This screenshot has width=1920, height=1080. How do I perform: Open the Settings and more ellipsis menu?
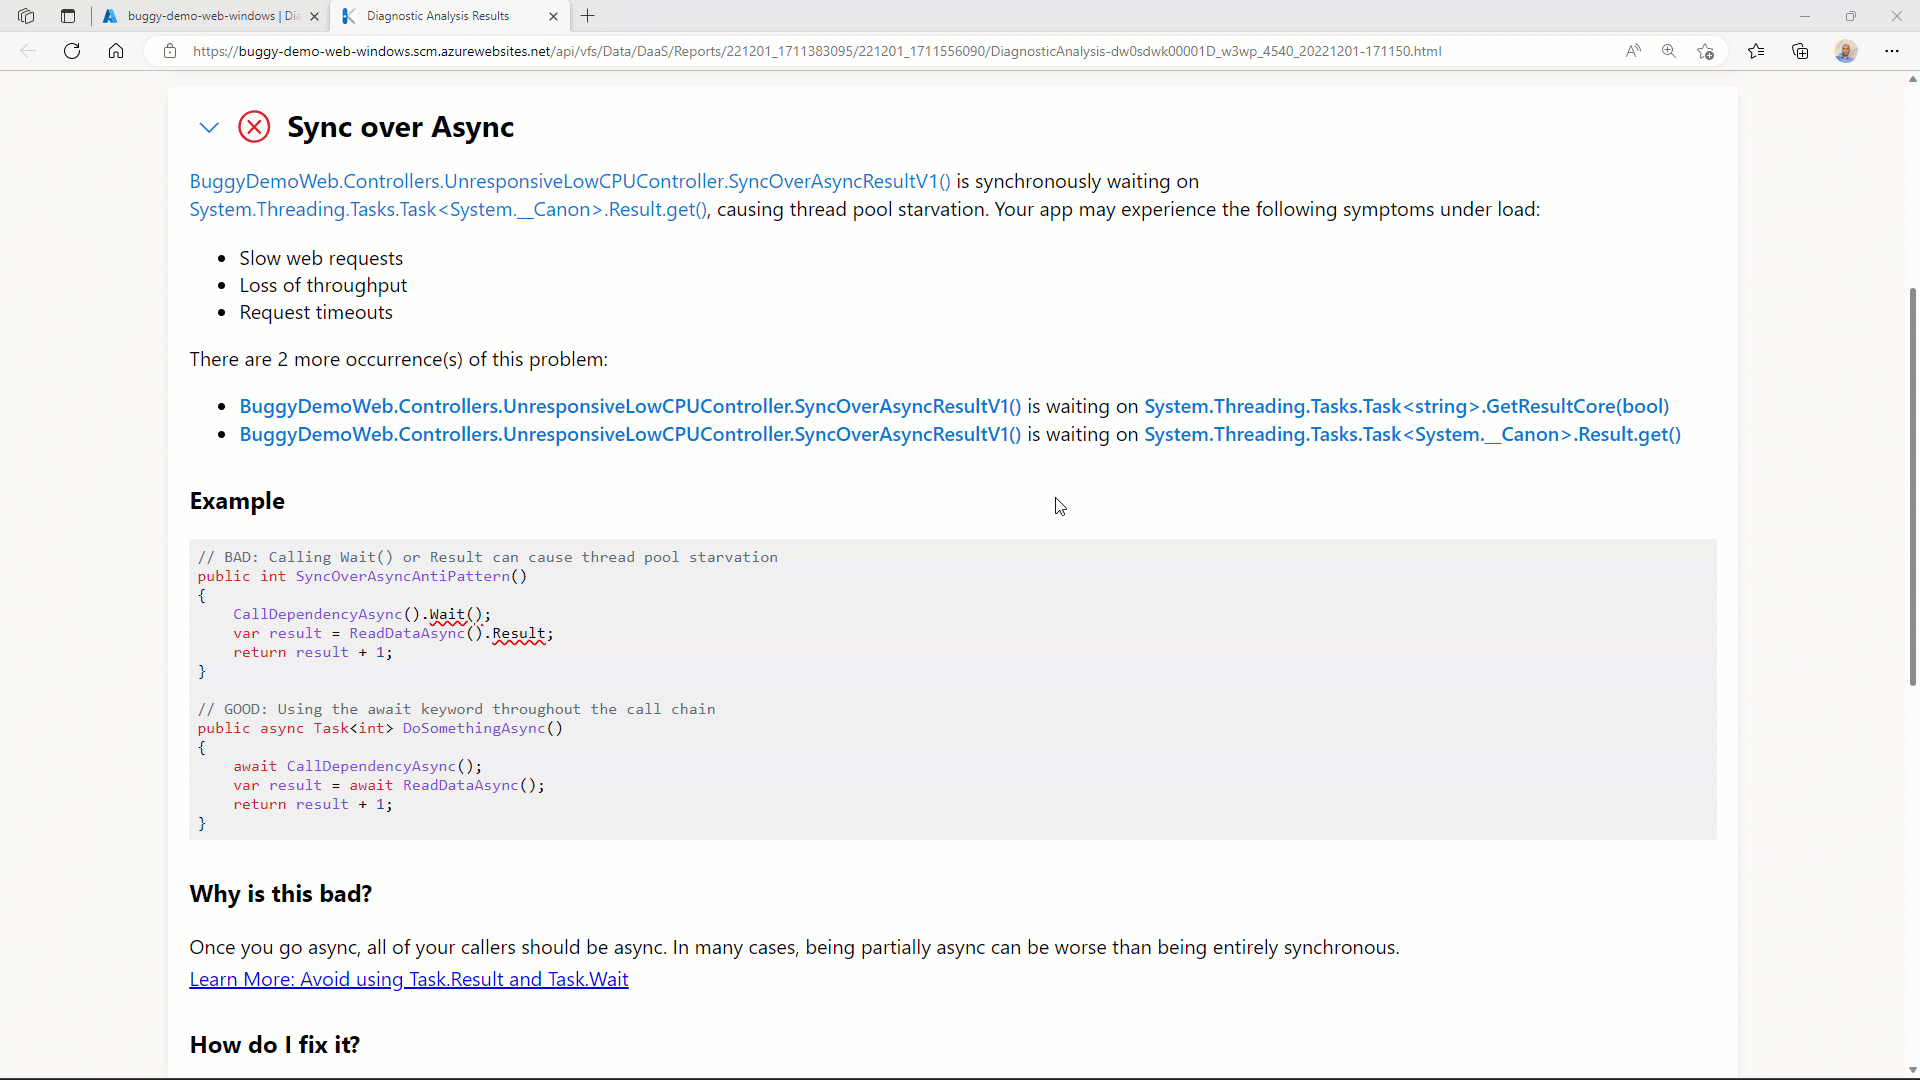1892,51
